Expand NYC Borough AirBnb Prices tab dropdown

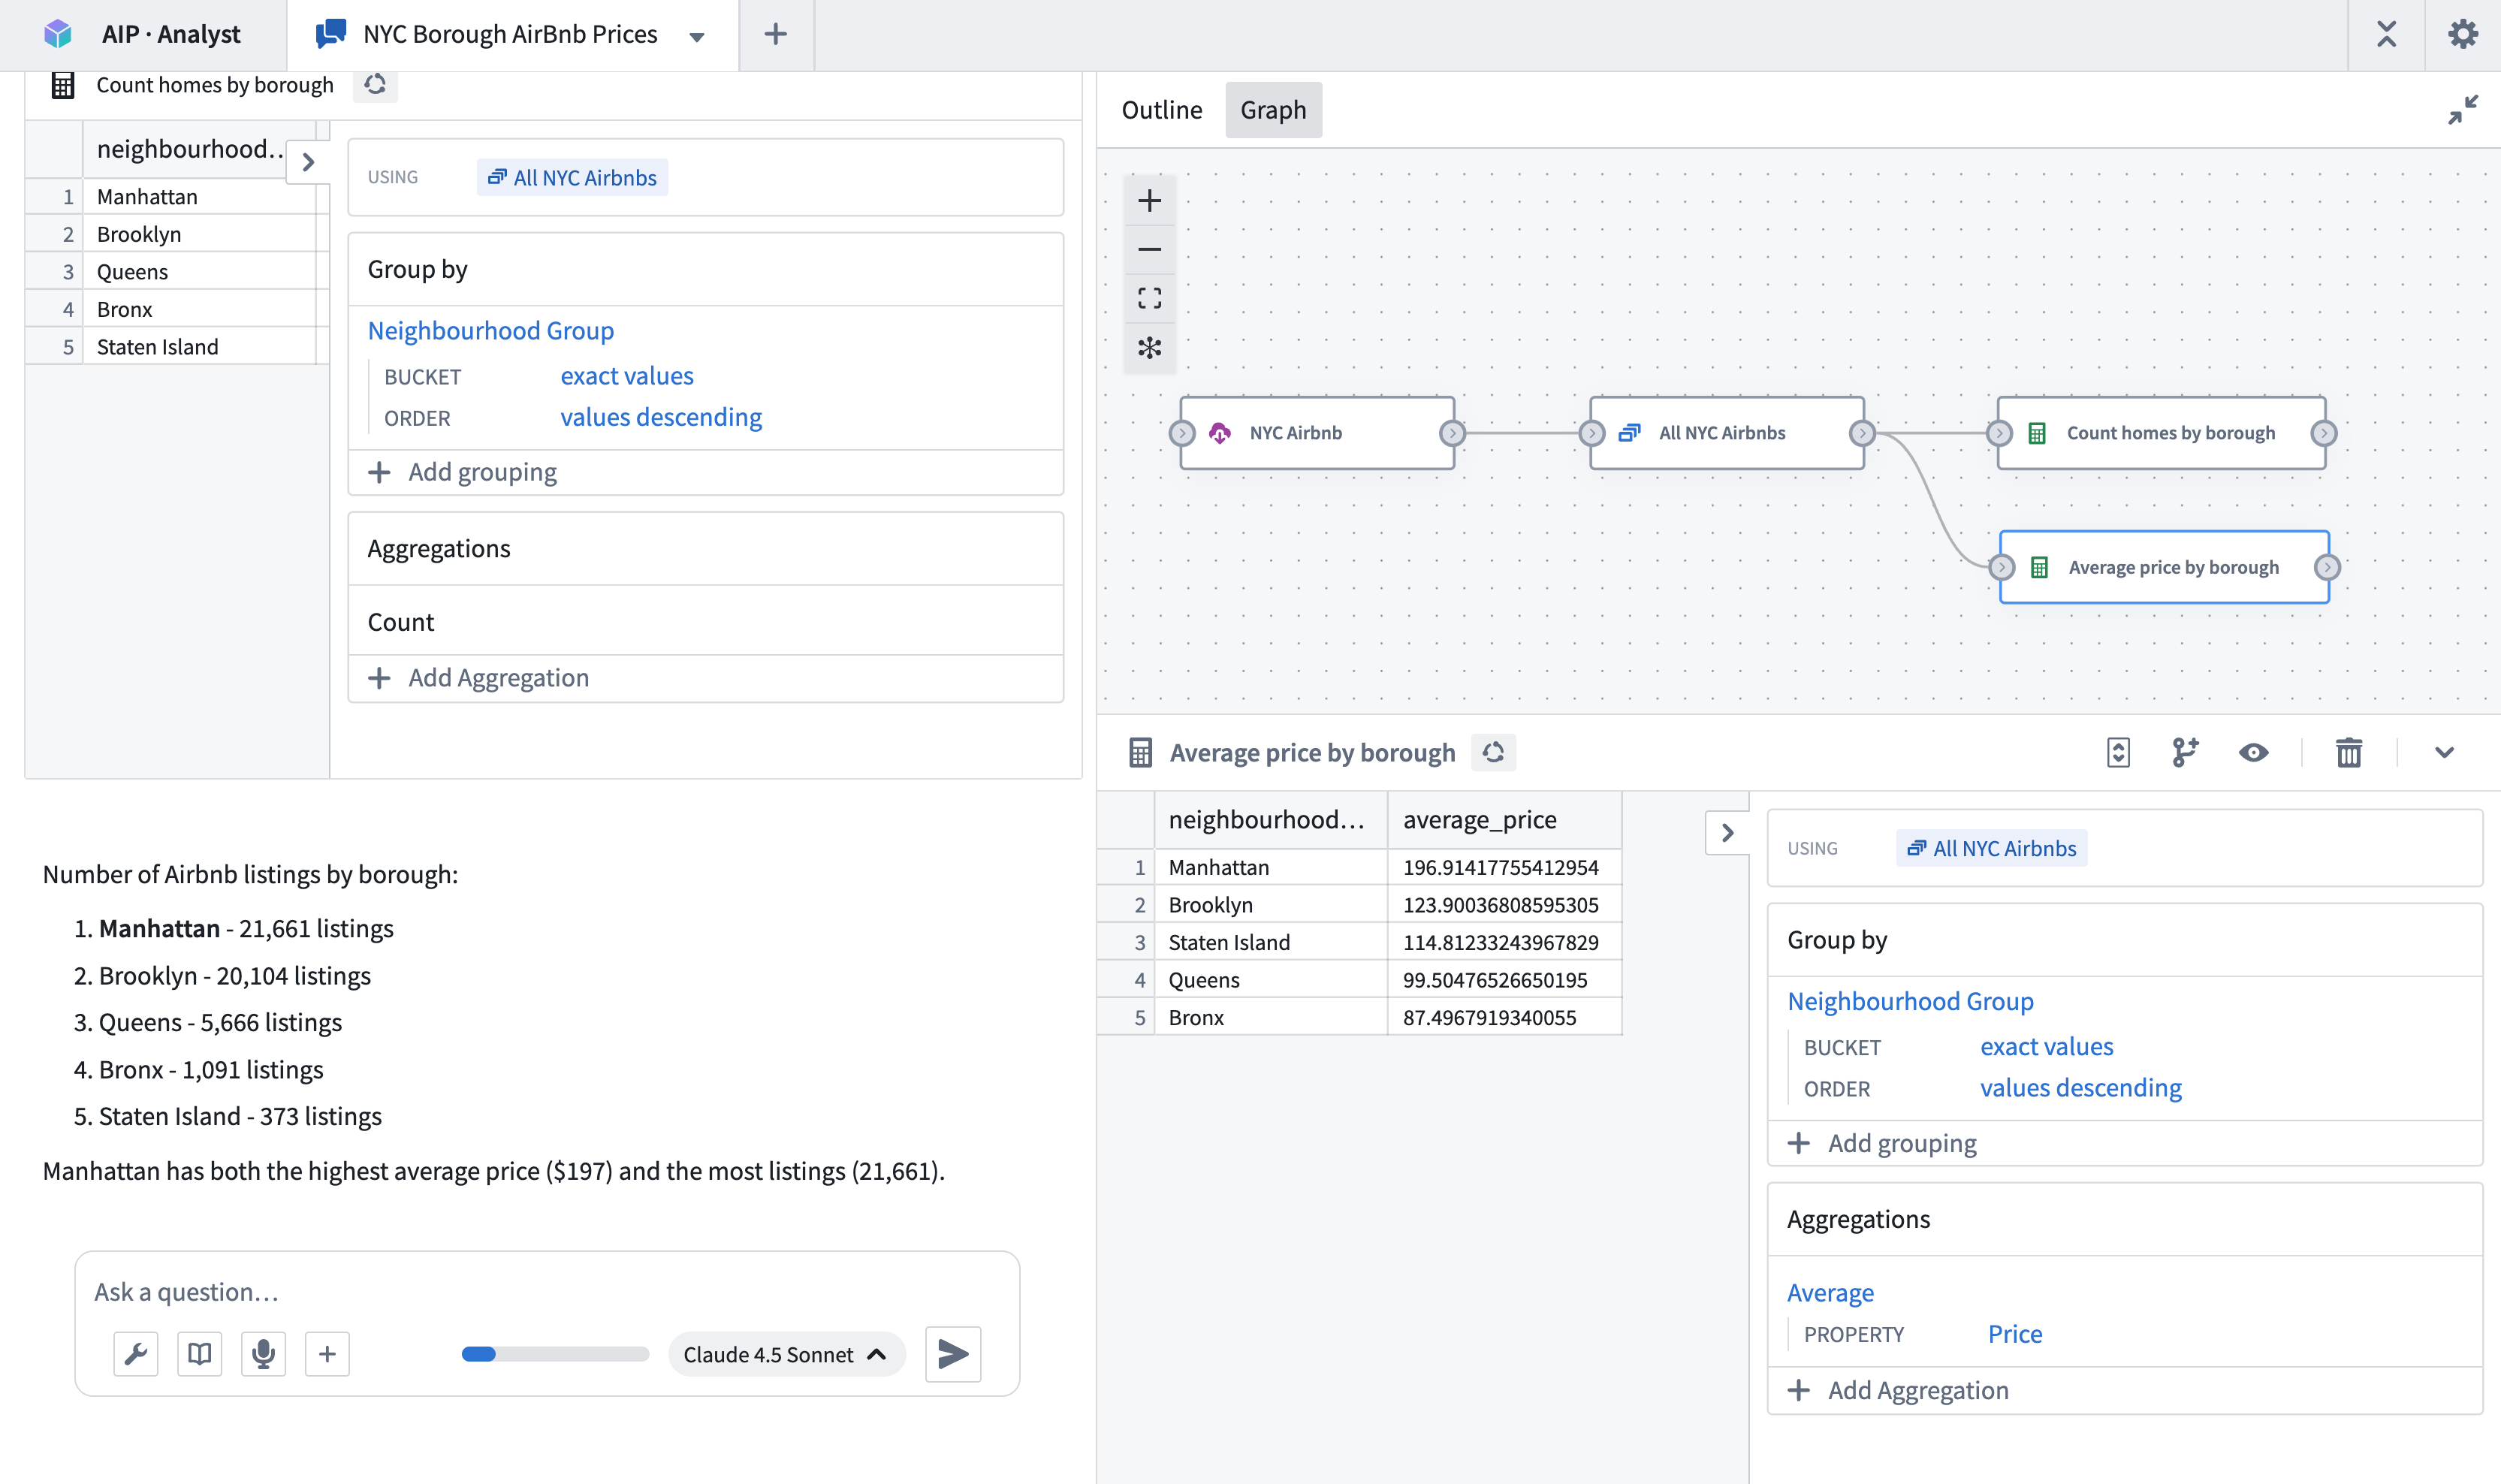tap(697, 37)
